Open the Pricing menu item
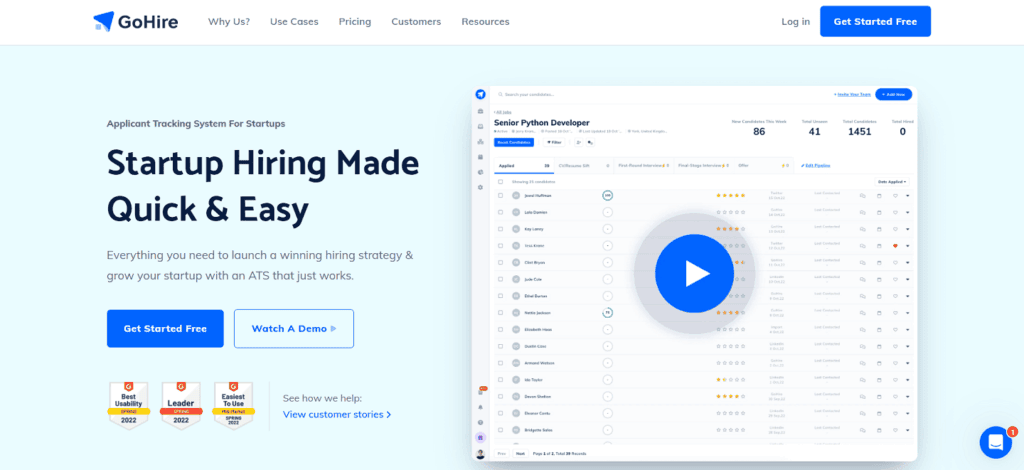This screenshot has width=1024, height=470. coord(354,21)
